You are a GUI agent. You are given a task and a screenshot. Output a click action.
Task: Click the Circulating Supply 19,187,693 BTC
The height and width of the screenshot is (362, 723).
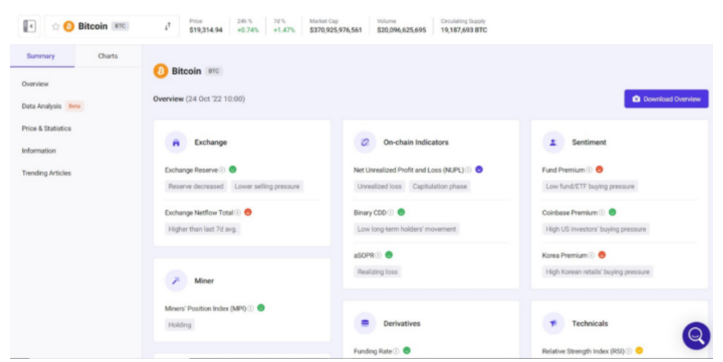464,30
